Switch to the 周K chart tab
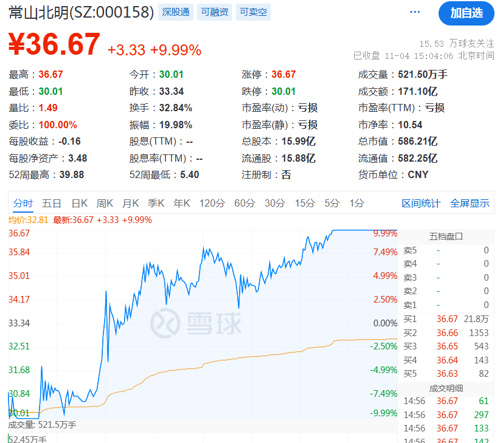Viewport: 500px width, 443px height. click(105, 203)
